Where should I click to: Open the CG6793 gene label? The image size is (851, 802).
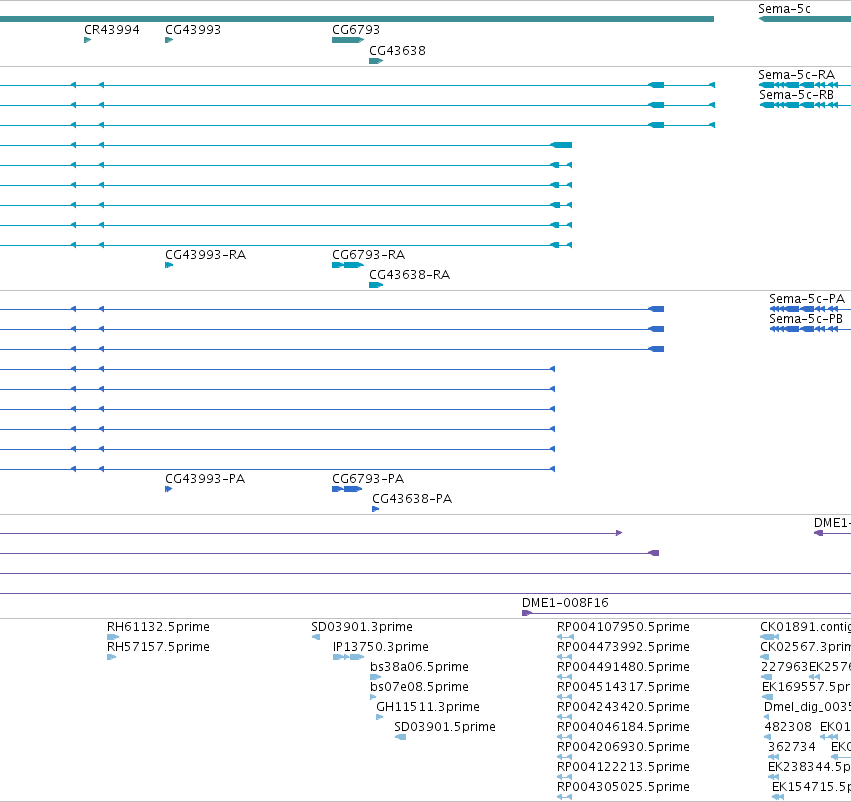point(356,30)
